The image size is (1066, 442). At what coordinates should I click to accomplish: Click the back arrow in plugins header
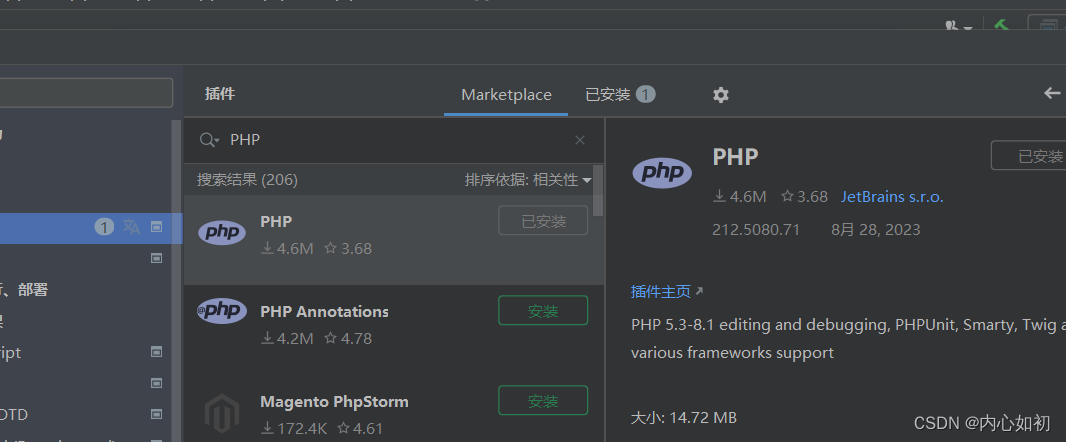point(1052,93)
